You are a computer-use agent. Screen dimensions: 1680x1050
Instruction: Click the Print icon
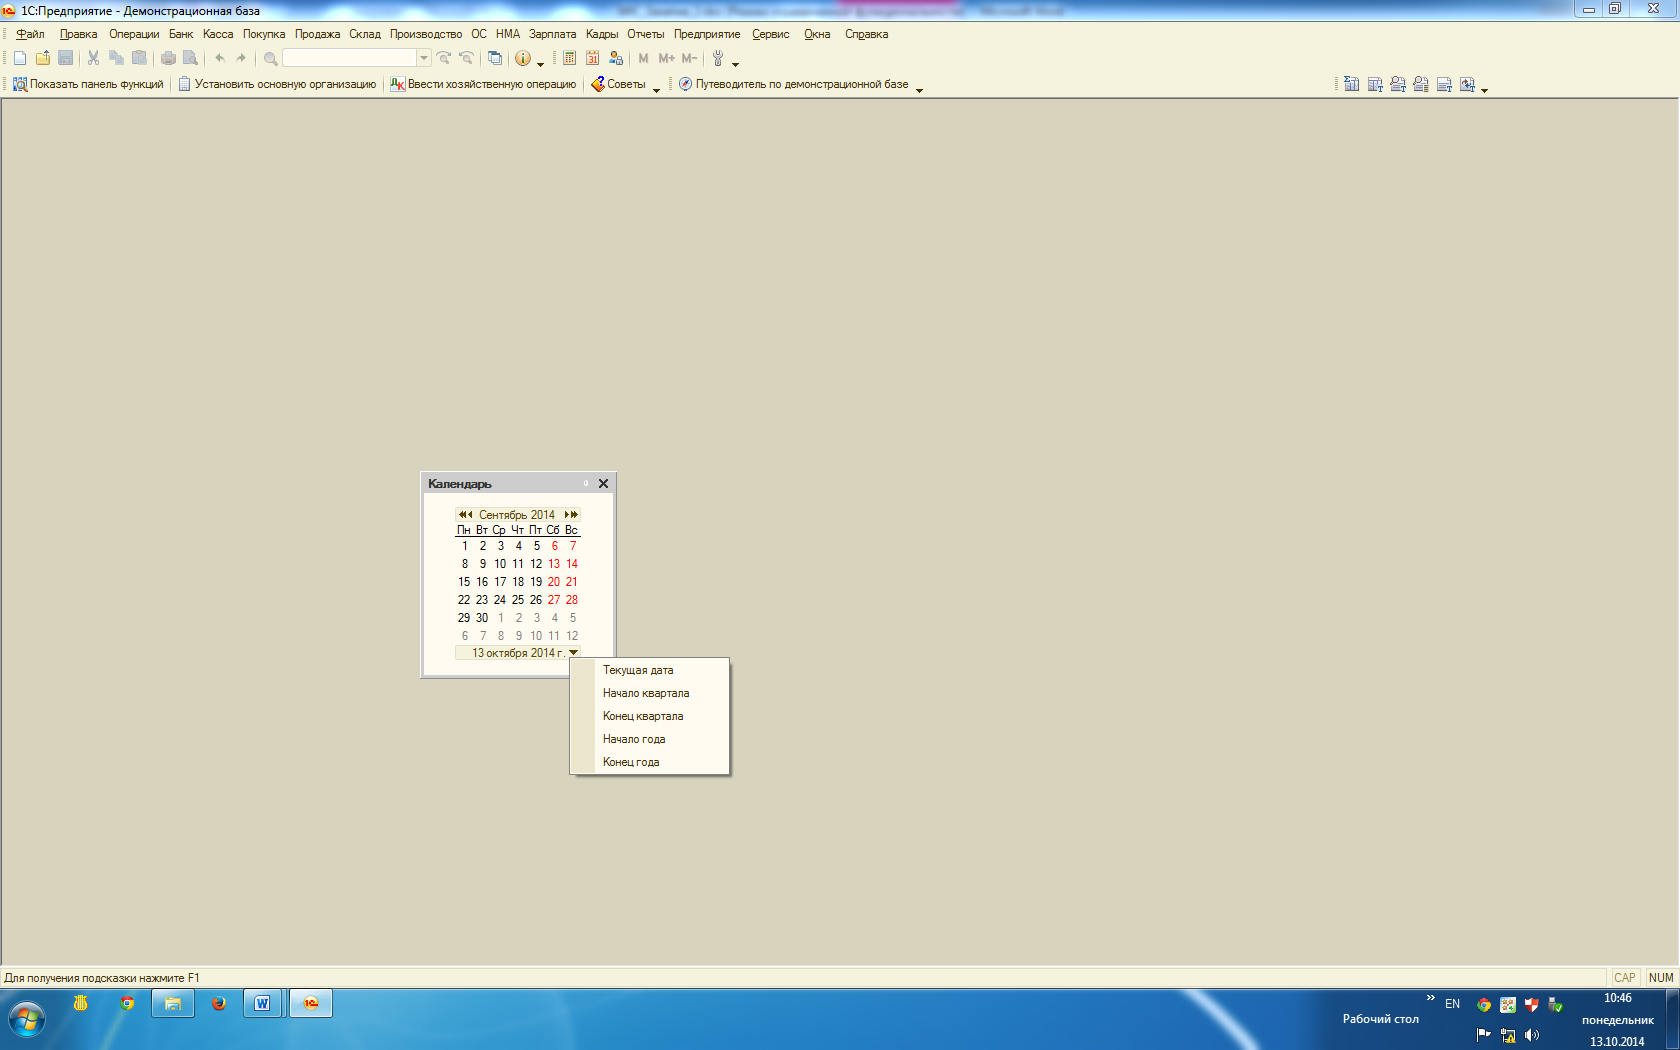point(168,58)
